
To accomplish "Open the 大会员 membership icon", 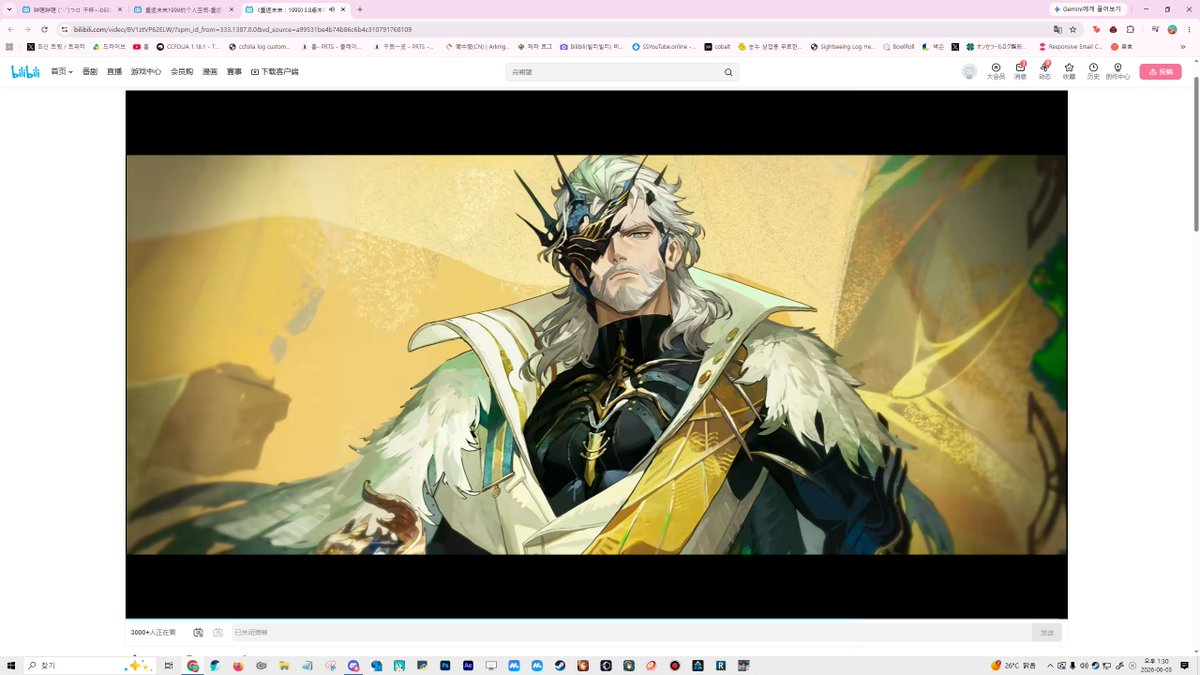I will (995, 71).
